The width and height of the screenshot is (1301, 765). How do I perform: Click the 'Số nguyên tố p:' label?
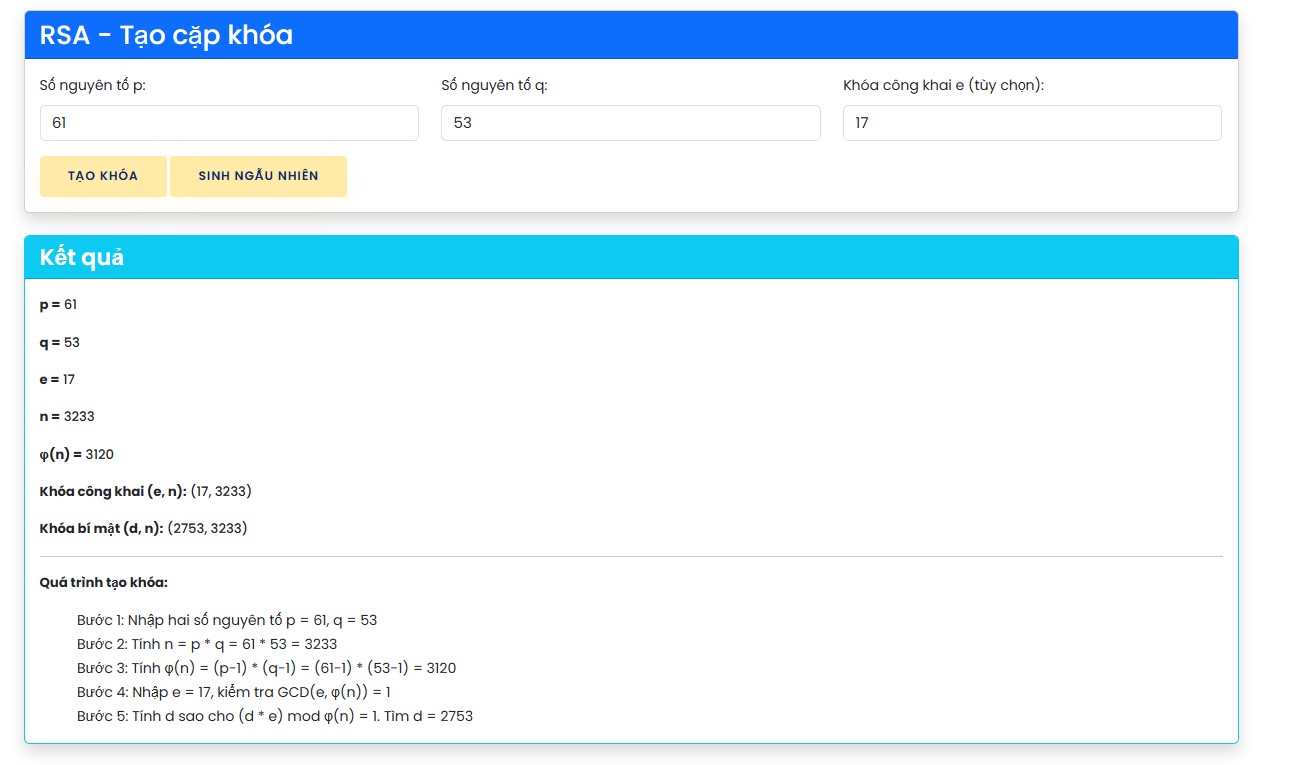click(93, 85)
